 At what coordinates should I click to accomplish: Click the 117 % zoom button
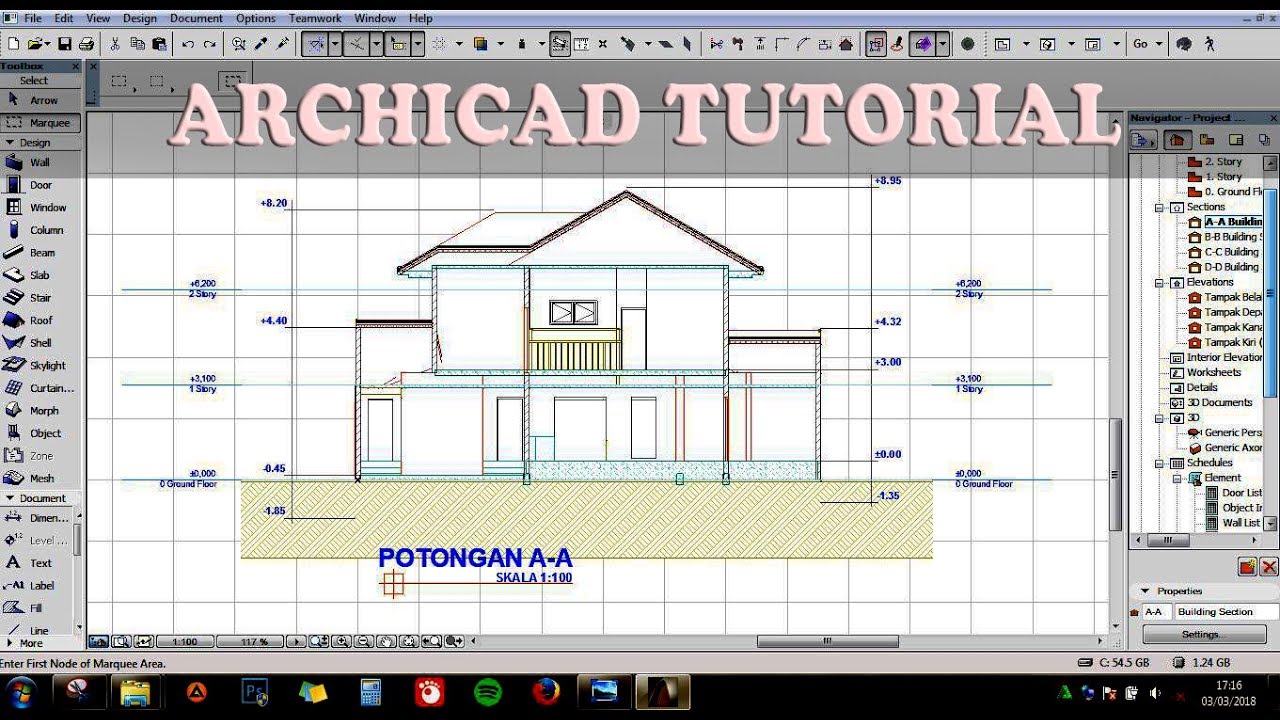[x=249, y=642]
